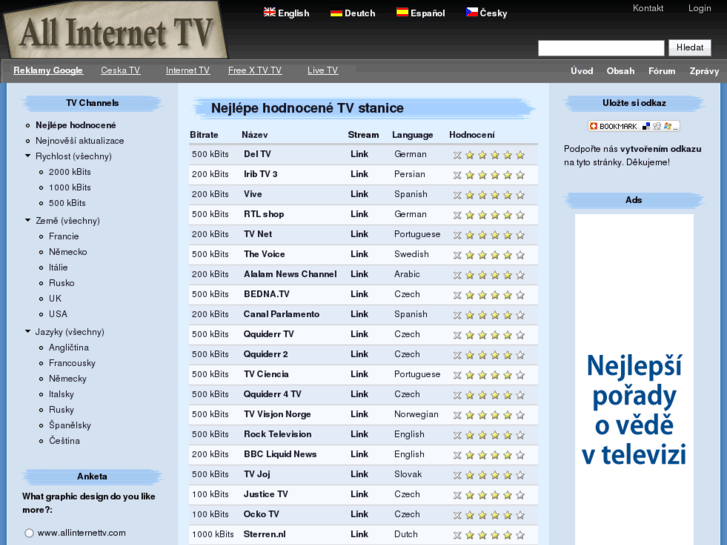Click the X rating icon for Rock Television
Viewport: 727px width, 545px height.
point(457,435)
